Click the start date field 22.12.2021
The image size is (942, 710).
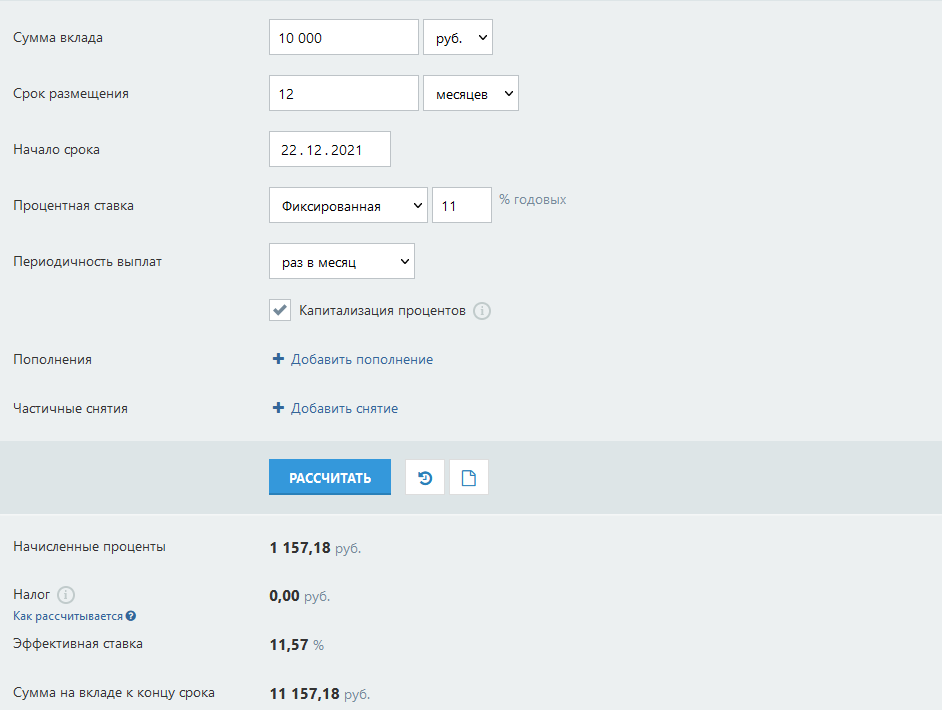(x=330, y=149)
